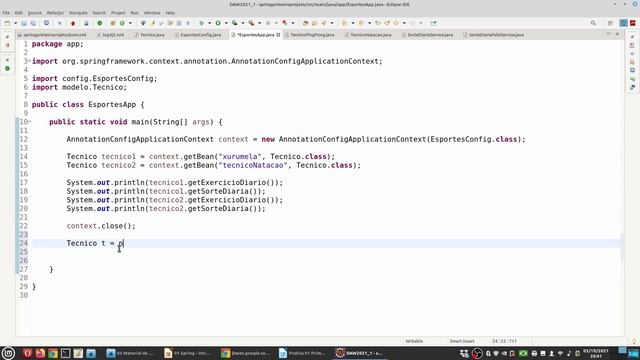Click the taskbar clock
The image size is (640, 360).
(x=596, y=353)
